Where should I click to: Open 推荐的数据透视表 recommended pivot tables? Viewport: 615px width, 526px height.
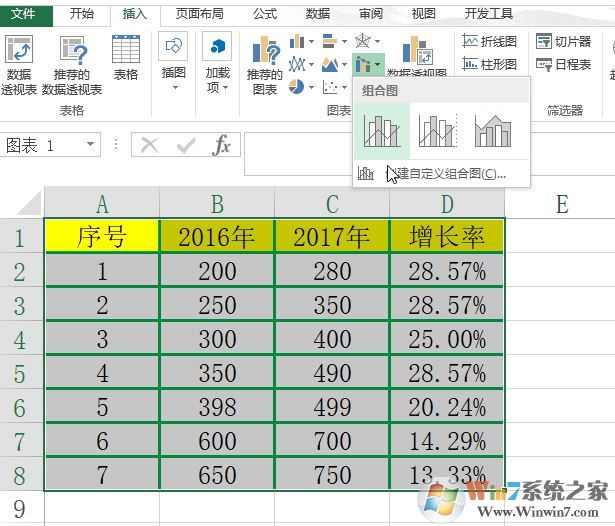[72, 65]
